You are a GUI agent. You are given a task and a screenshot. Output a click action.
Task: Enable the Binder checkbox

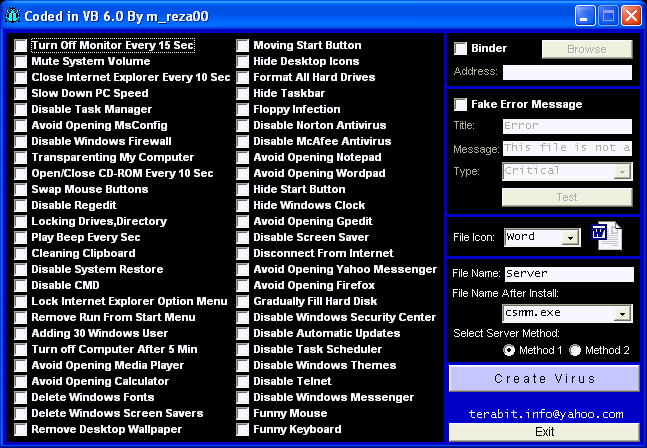click(461, 48)
